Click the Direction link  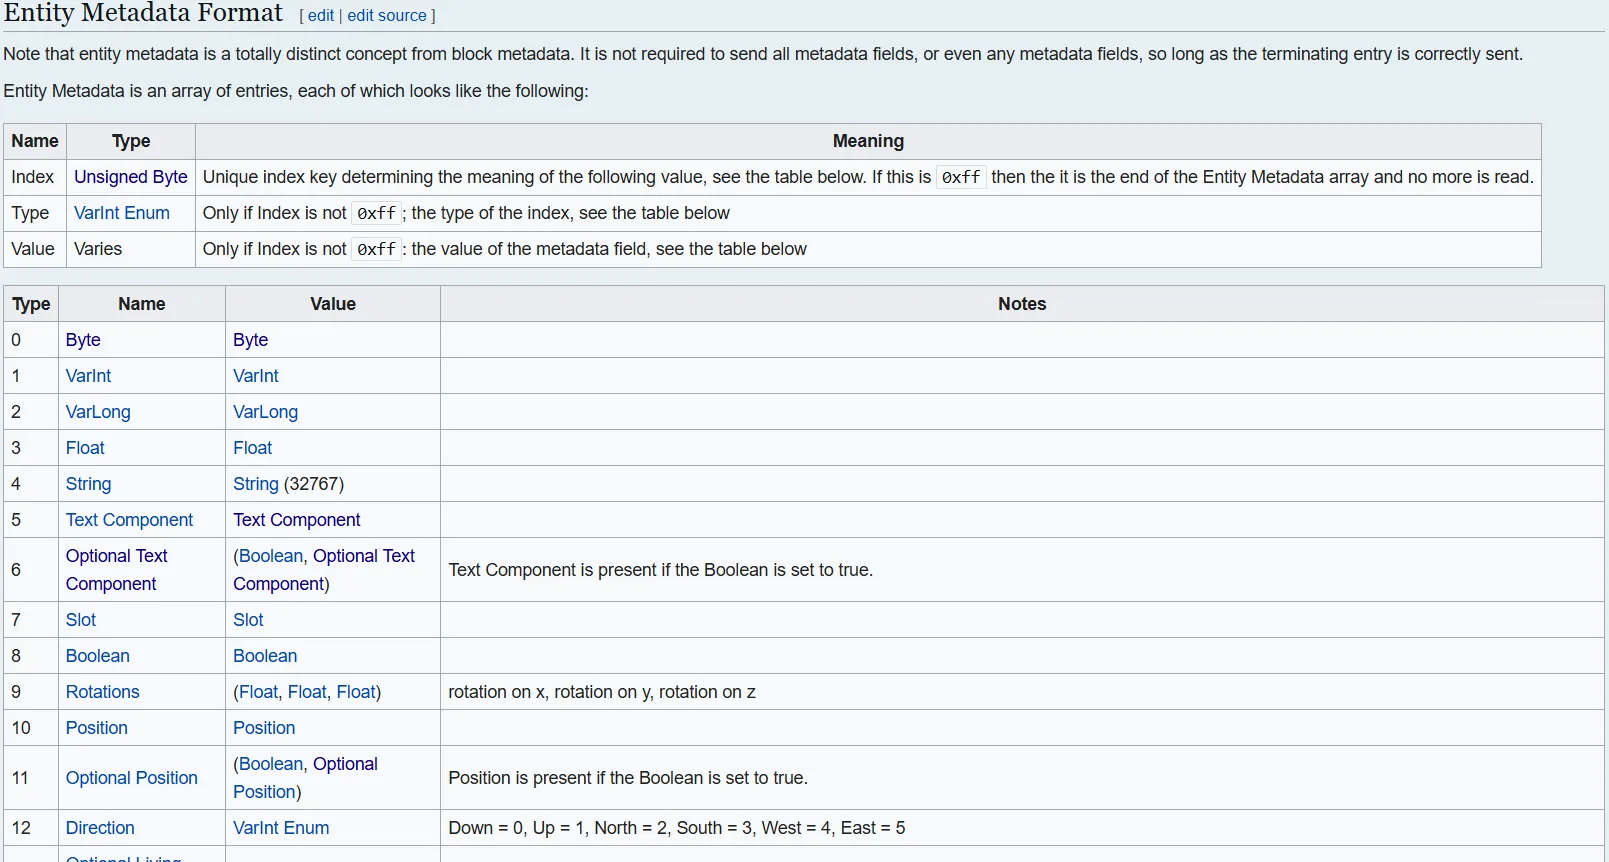pos(99,828)
